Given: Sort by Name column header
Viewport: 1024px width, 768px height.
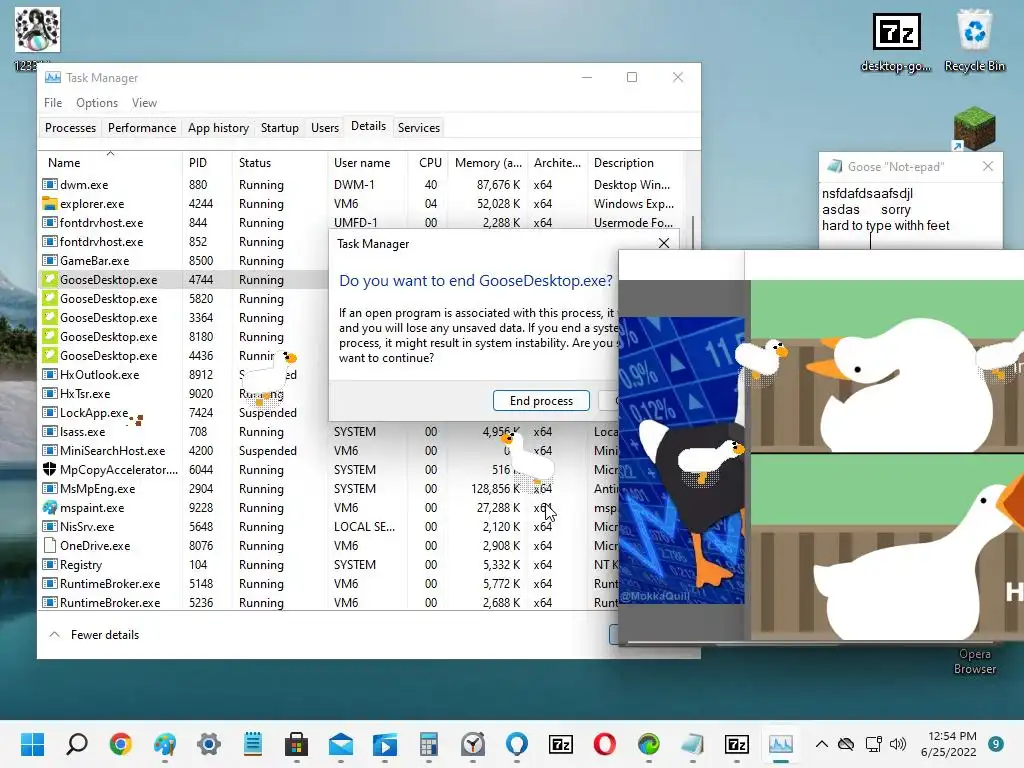Looking at the screenshot, I should point(110,163).
